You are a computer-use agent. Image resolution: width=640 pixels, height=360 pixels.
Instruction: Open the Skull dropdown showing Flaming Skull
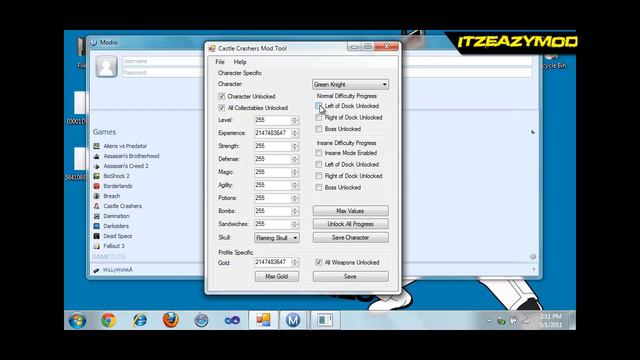pos(277,238)
